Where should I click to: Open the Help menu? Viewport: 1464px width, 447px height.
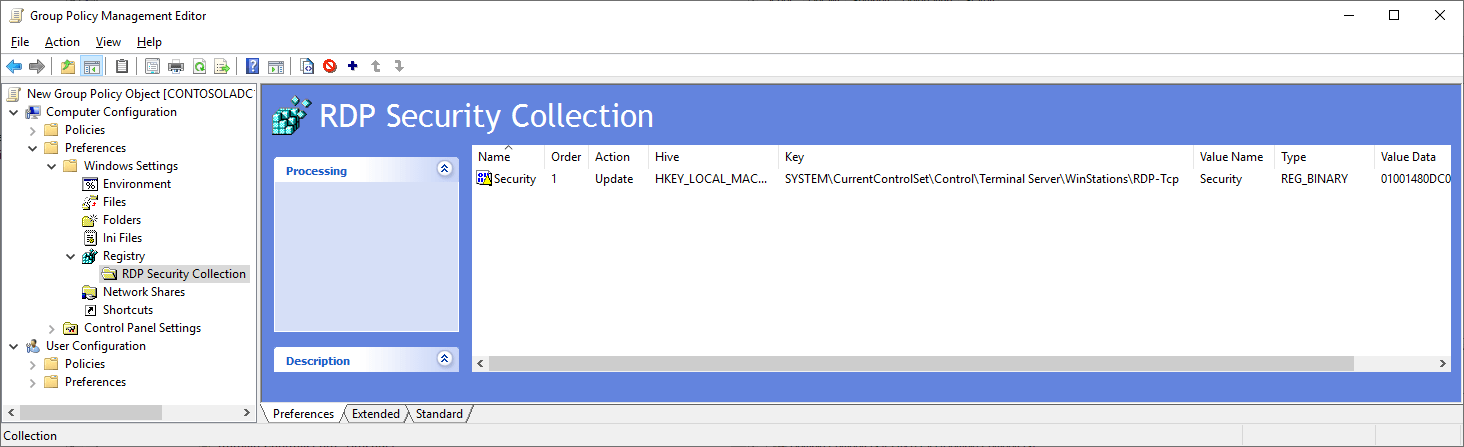pyautogui.click(x=149, y=42)
